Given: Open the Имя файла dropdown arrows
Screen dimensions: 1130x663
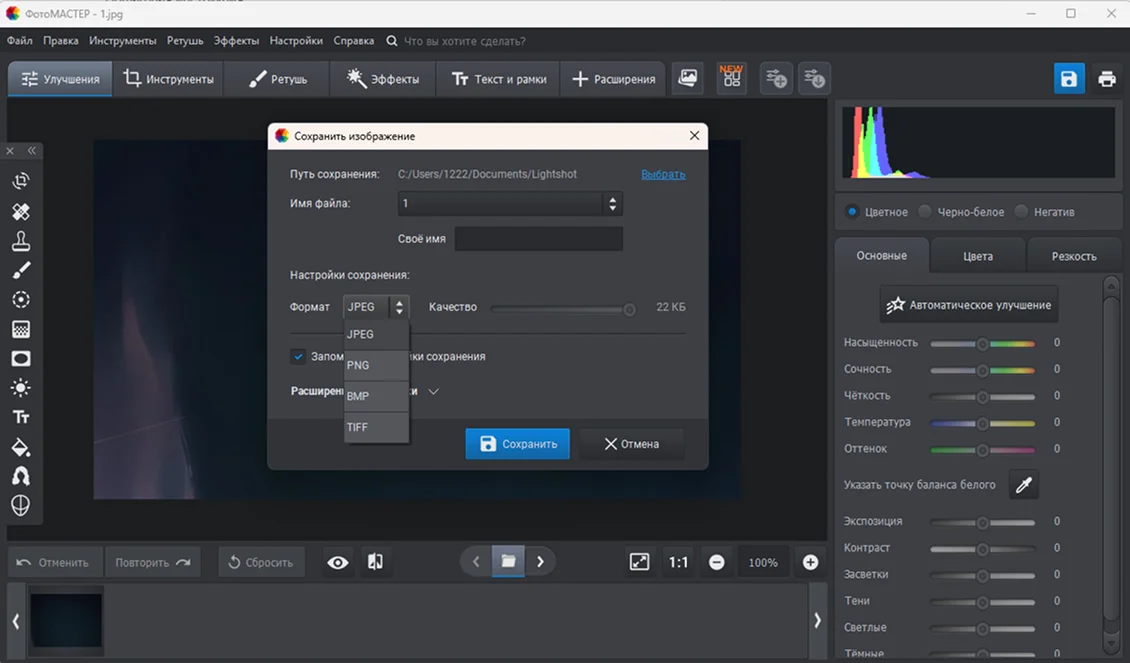Looking at the screenshot, I should click(613, 204).
